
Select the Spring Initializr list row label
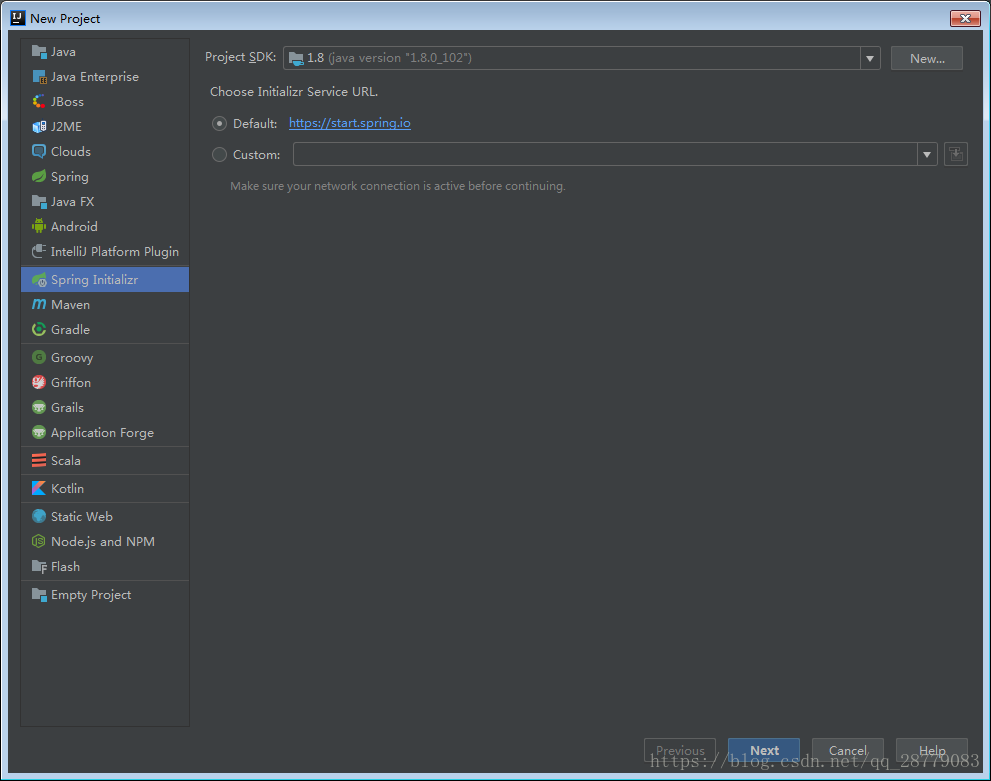click(x=94, y=280)
